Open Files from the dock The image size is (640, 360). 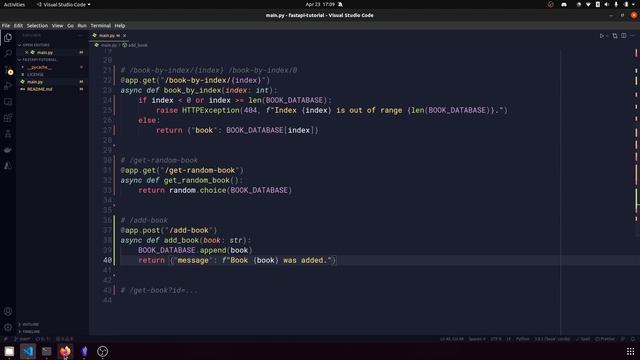pyautogui.click(x=9, y=351)
